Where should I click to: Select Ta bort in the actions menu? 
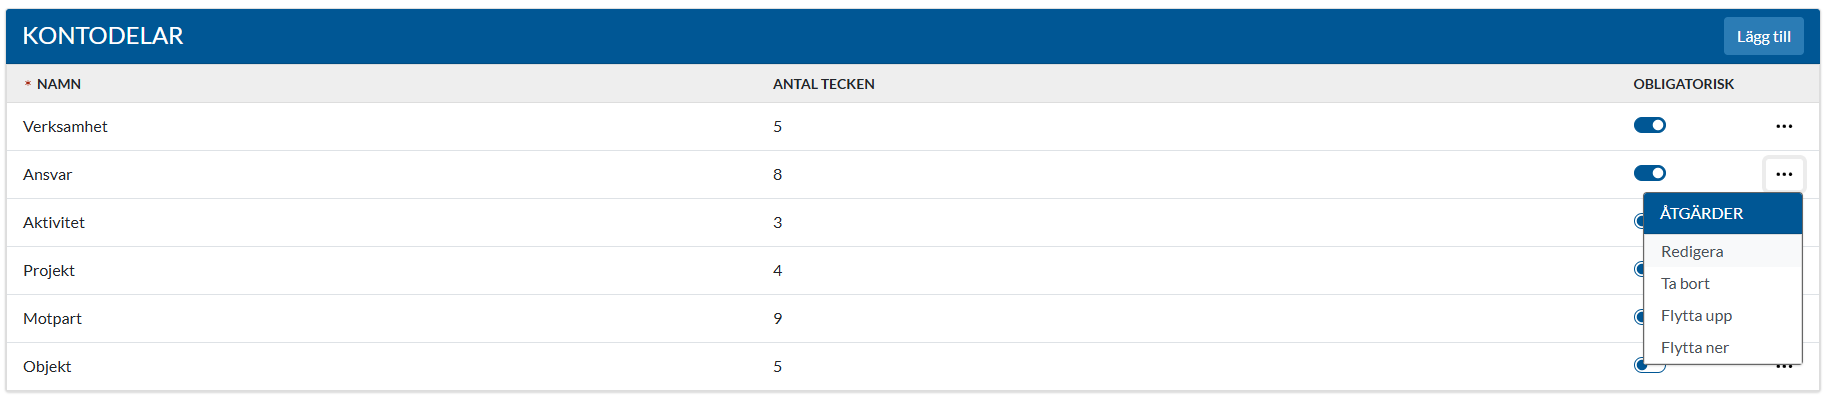tap(1685, 284)
